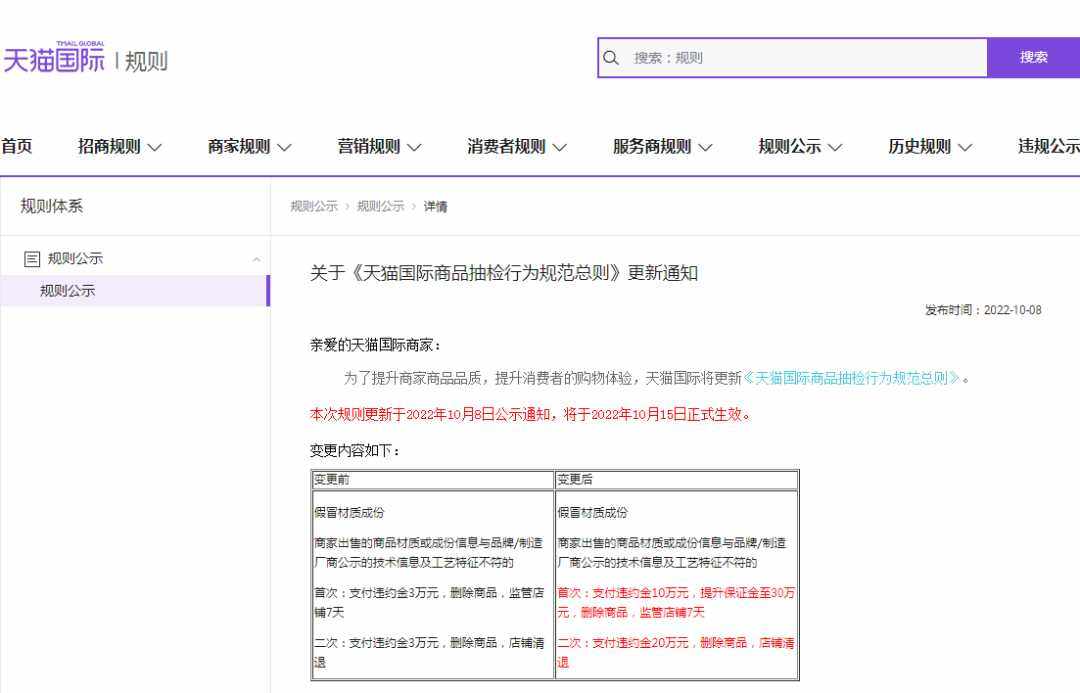1080x693 pixels.
Task: Open the 《天猫国际商品抽检行为规范总则》 blue link
Action: coord(851,378)
